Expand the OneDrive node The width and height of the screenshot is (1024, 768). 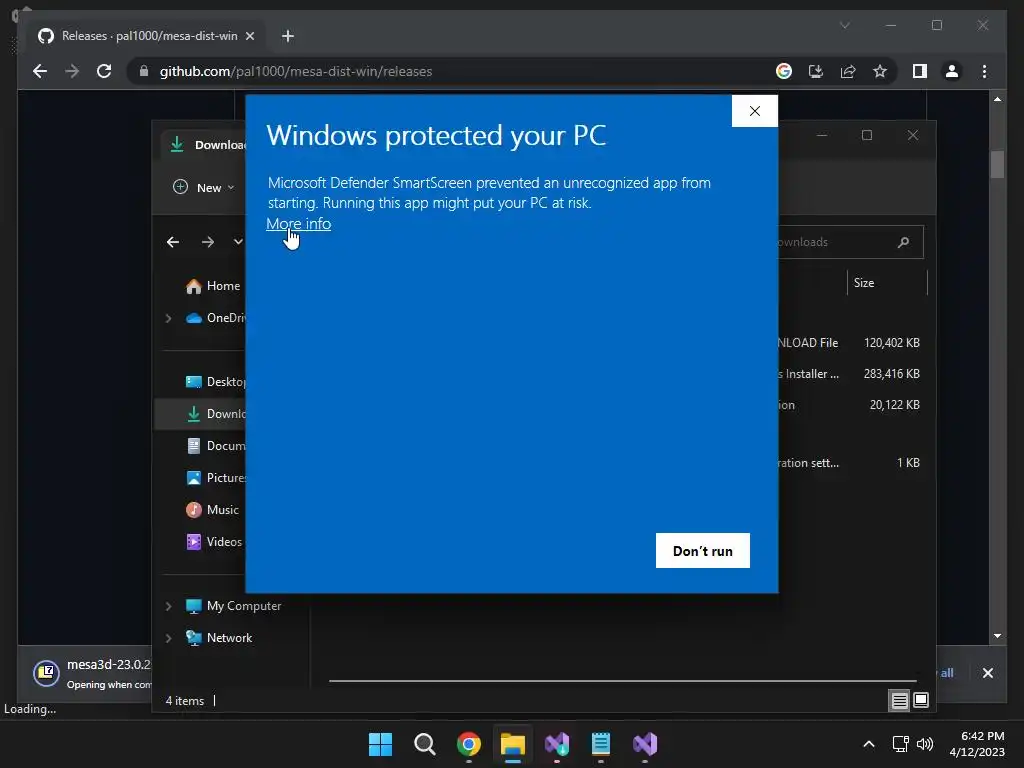click(168, 318)
